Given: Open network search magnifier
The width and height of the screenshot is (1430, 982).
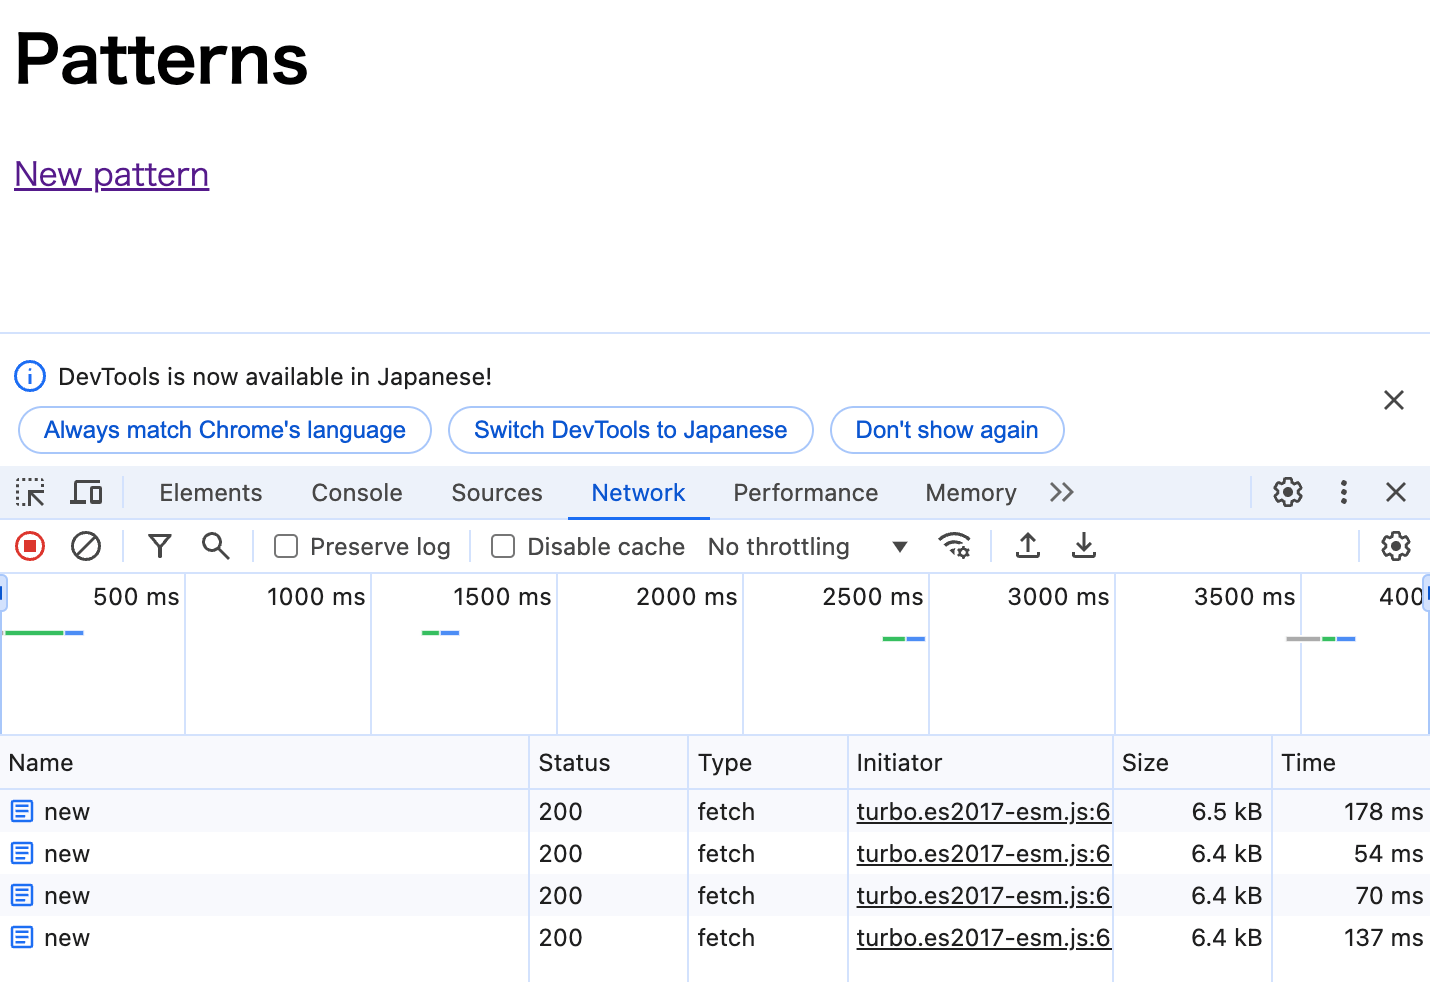Looking at the screenshot, I should 215,546.
